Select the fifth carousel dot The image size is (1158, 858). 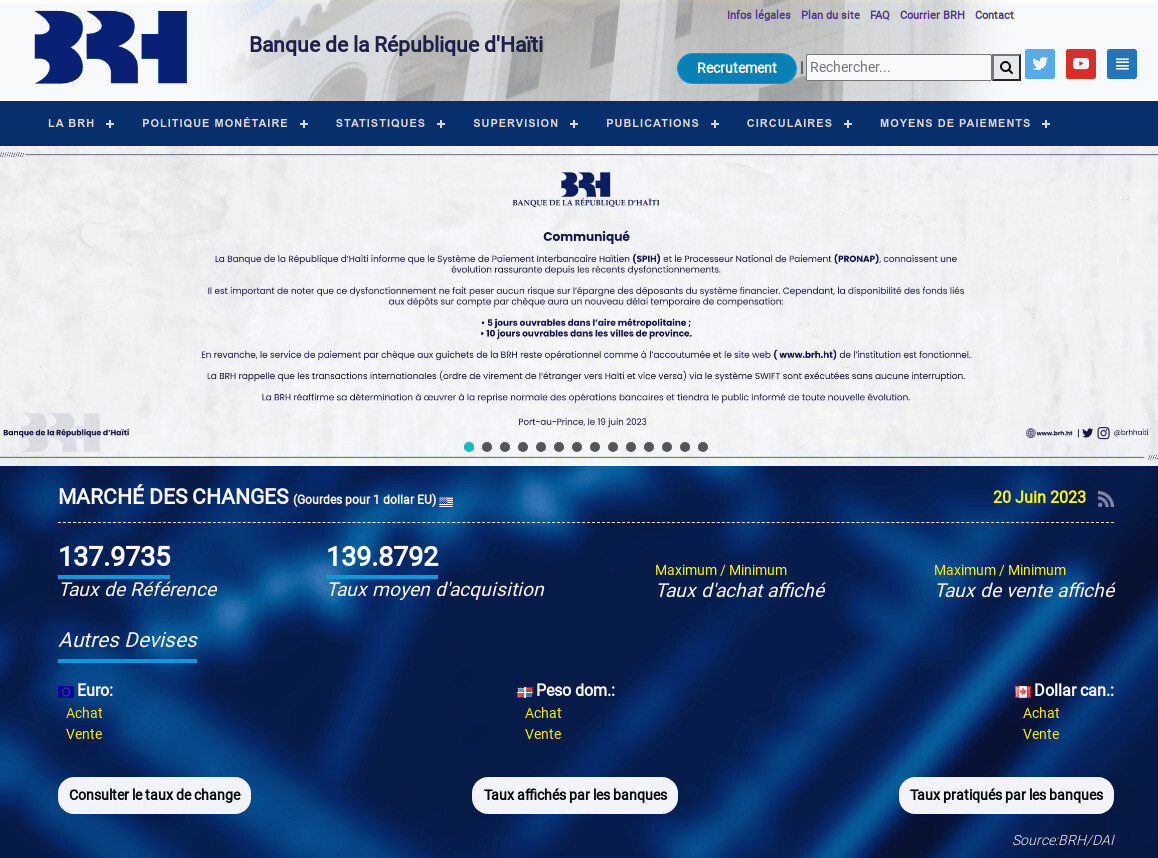[541, 447]
